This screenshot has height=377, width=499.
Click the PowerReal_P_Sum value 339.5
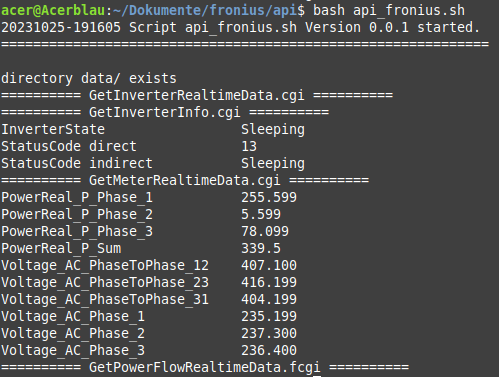(x=261, y=248)
